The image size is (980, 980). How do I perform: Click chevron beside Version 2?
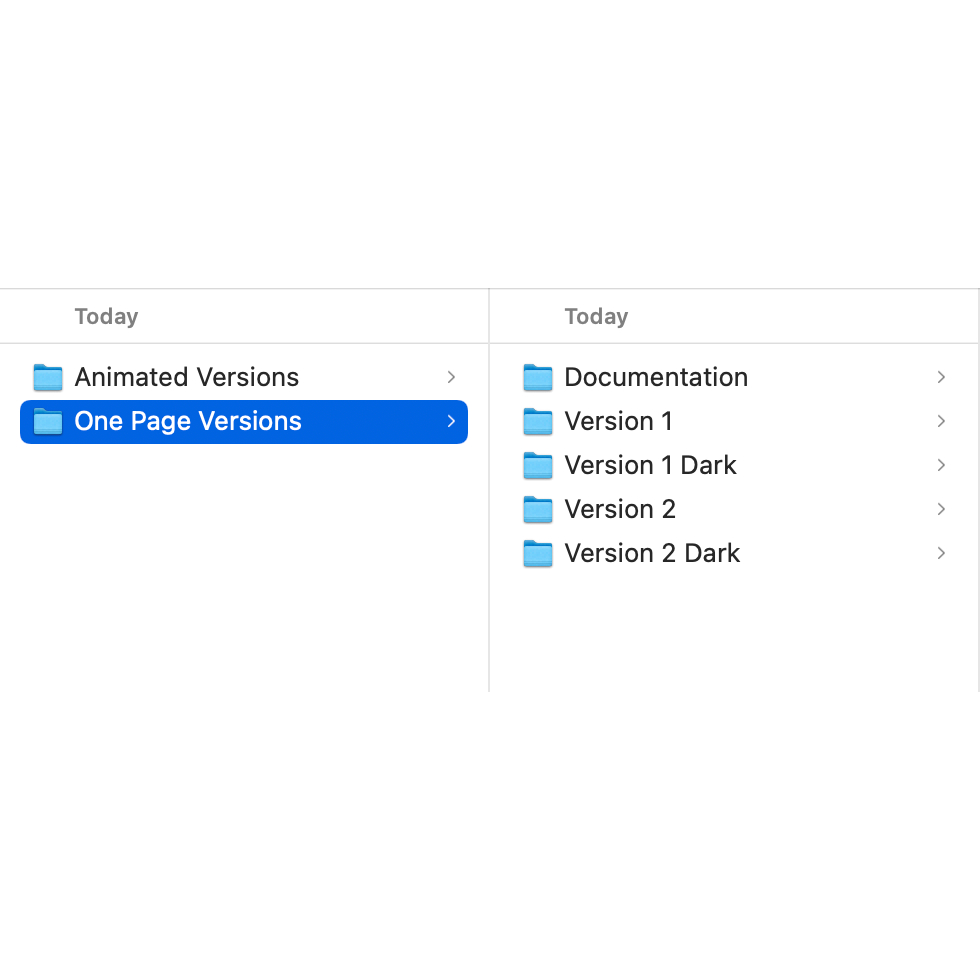pyautogui.click(x=941, y=509)
